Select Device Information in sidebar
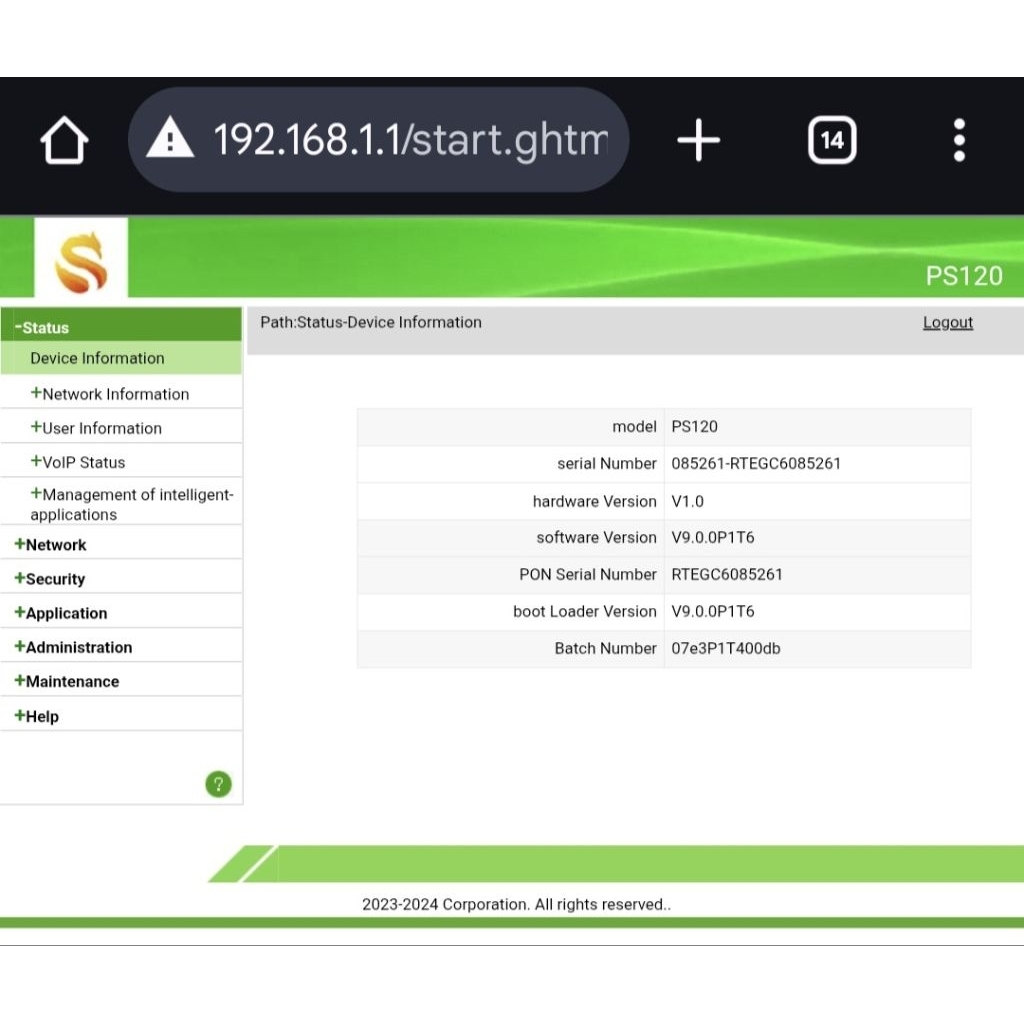This screenshot has width=1024, height=1024. (x=97, y=358)
